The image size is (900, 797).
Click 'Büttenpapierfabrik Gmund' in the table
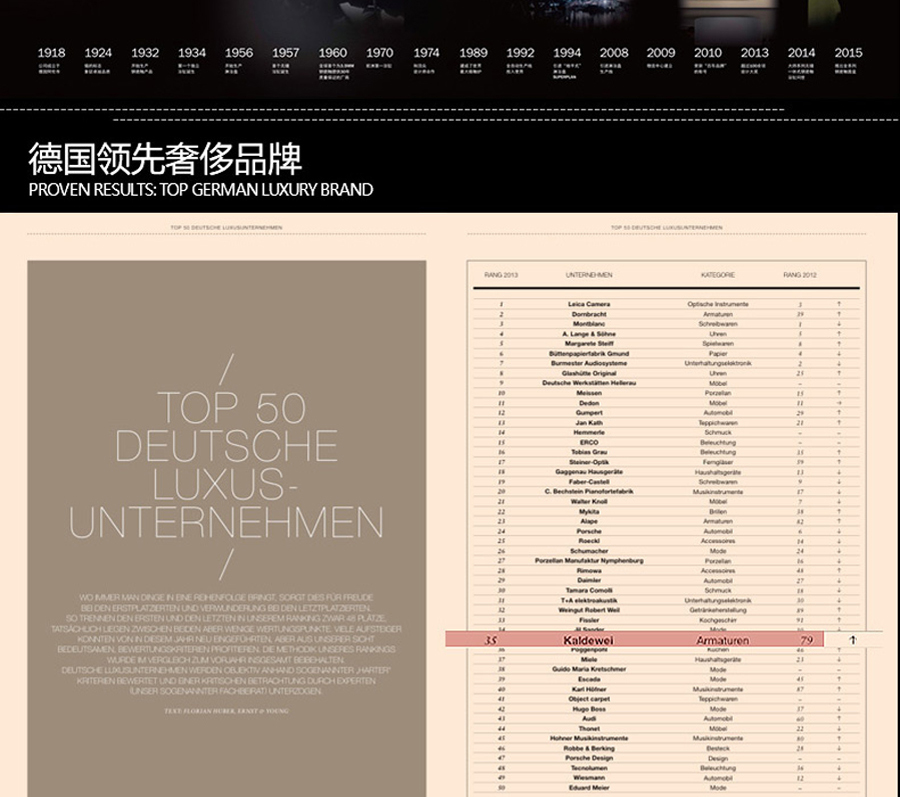coord(589,354)
